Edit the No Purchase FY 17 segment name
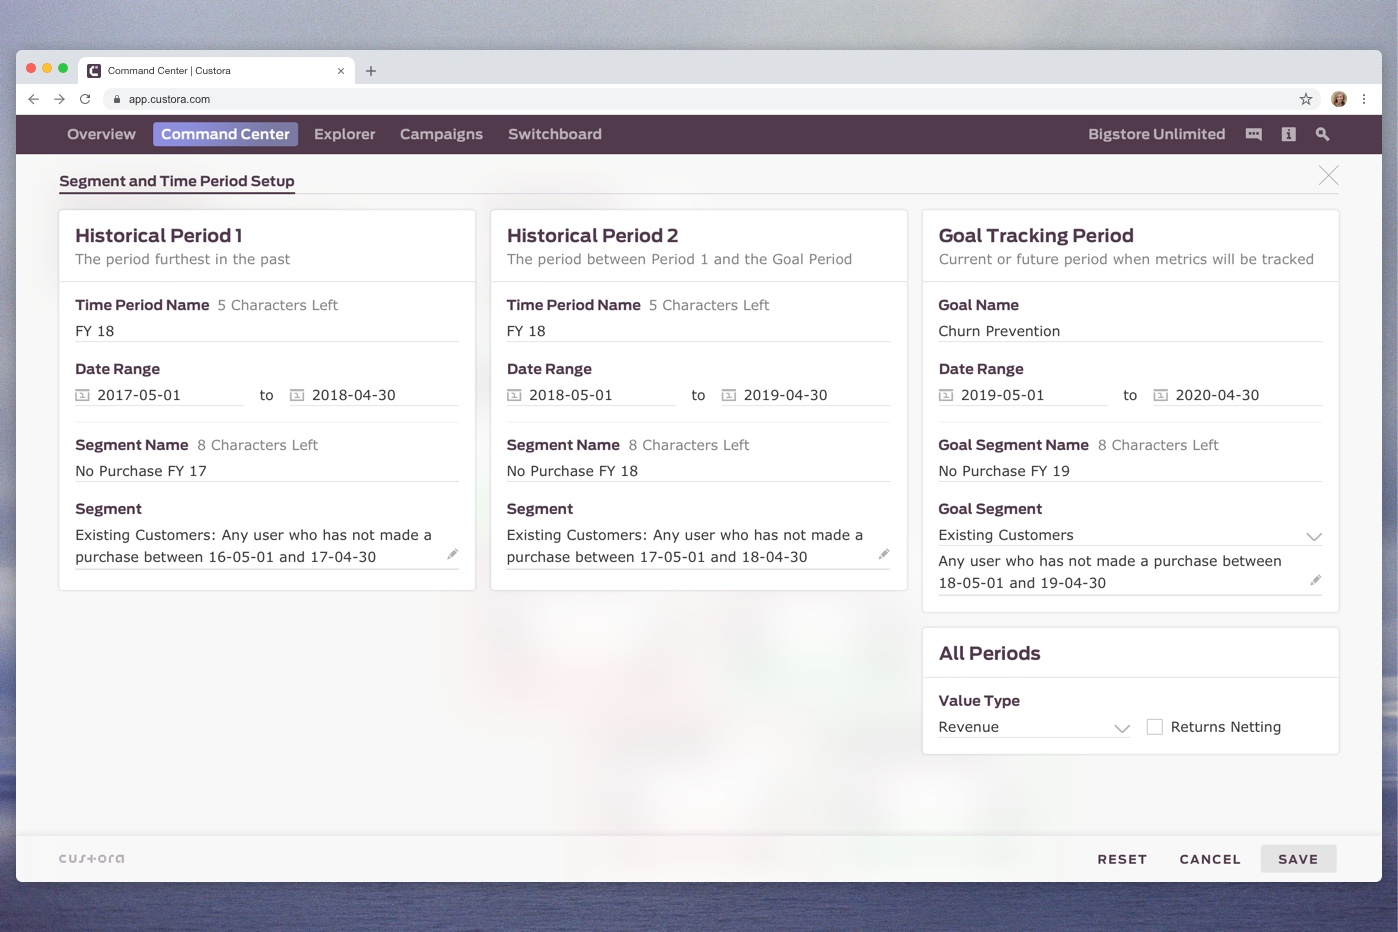This screenshot has width=1398, height=932. coord(267,471)
